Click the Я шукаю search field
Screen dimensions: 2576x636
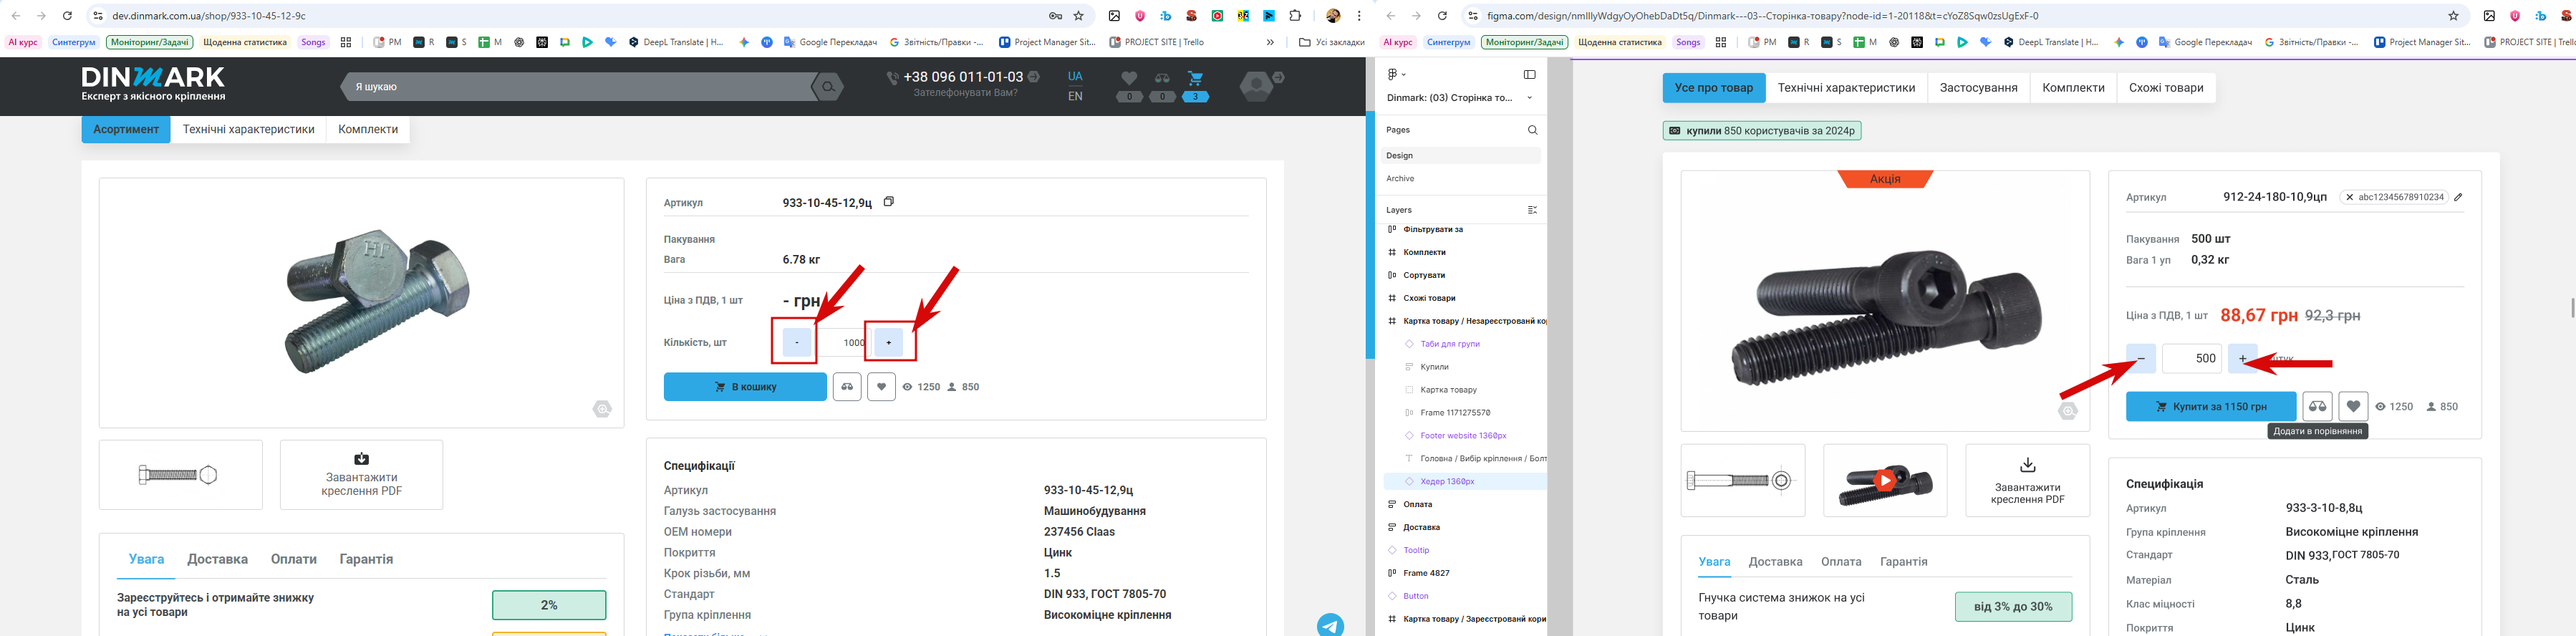pyautogui.click(x=577, y=87)
